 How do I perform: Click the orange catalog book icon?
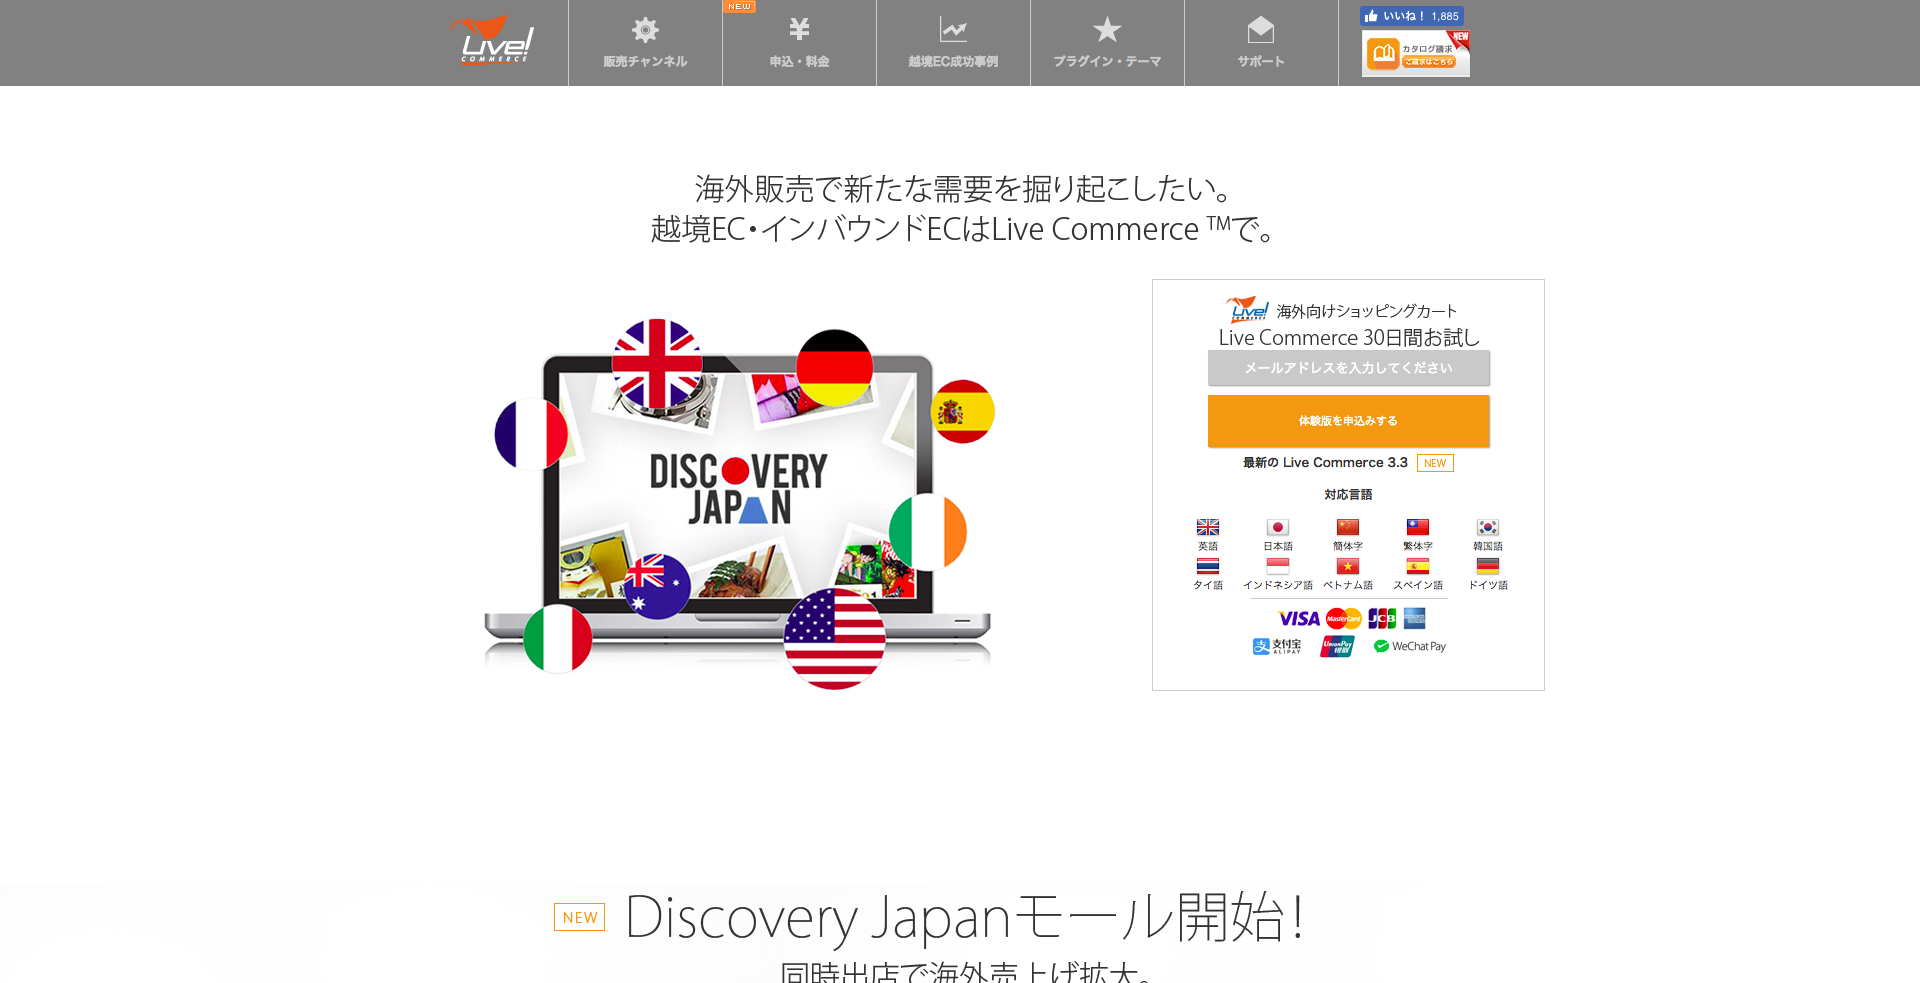1385,53
